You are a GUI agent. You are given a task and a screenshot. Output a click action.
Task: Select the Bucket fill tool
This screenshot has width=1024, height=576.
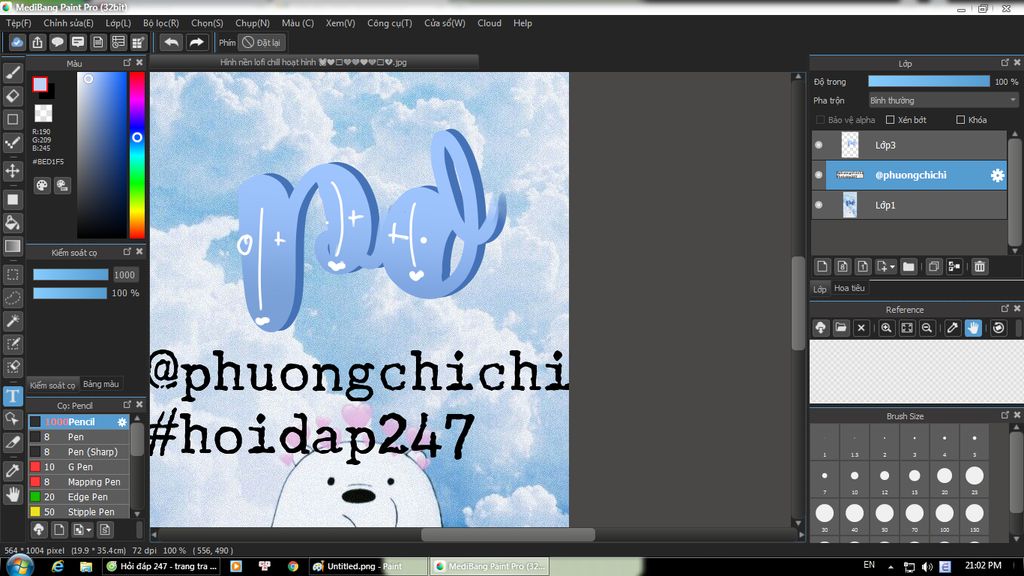coord(12,223)
